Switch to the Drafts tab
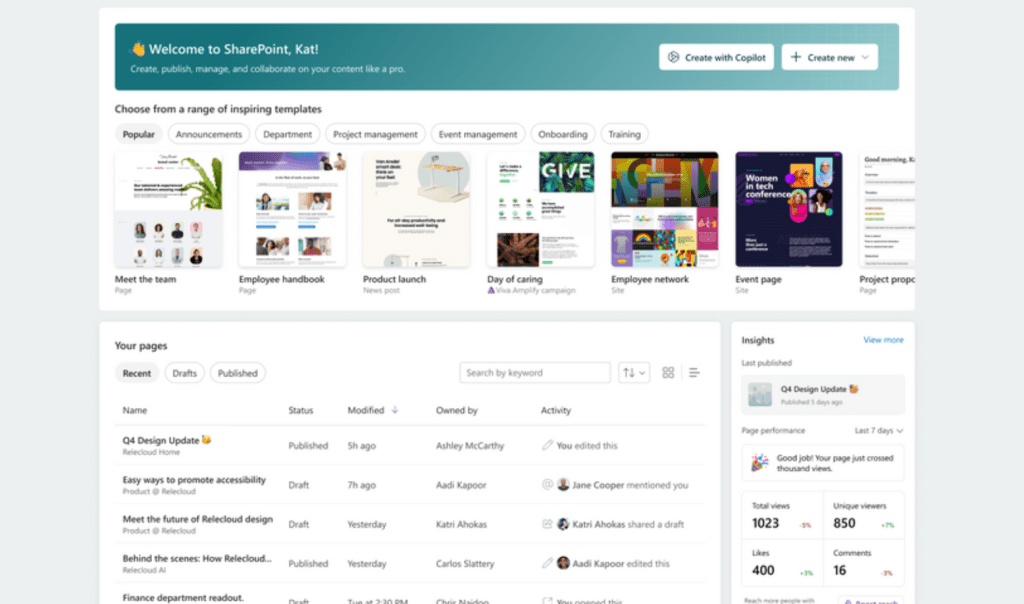This screenshot has width=1024, height=604. (x=184, y=373)
